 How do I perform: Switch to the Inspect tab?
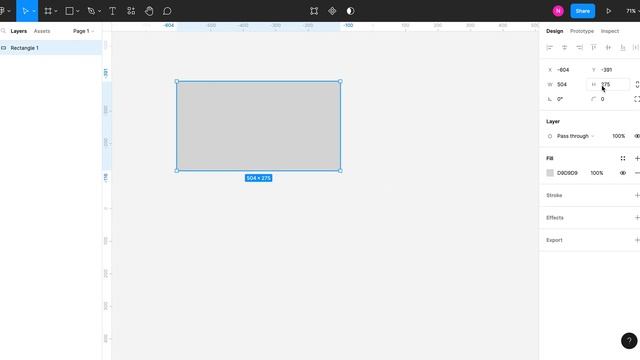pyautogui.click(x=610, y=31)
